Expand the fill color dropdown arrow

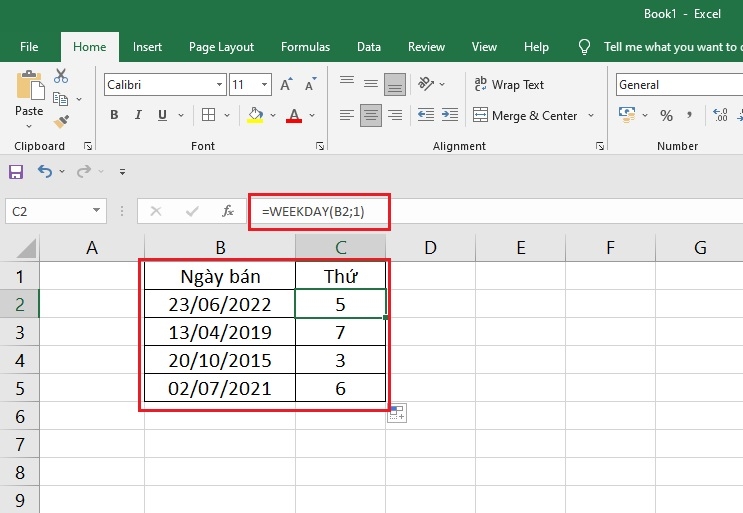pyautogui.click(x=273, y=115)
